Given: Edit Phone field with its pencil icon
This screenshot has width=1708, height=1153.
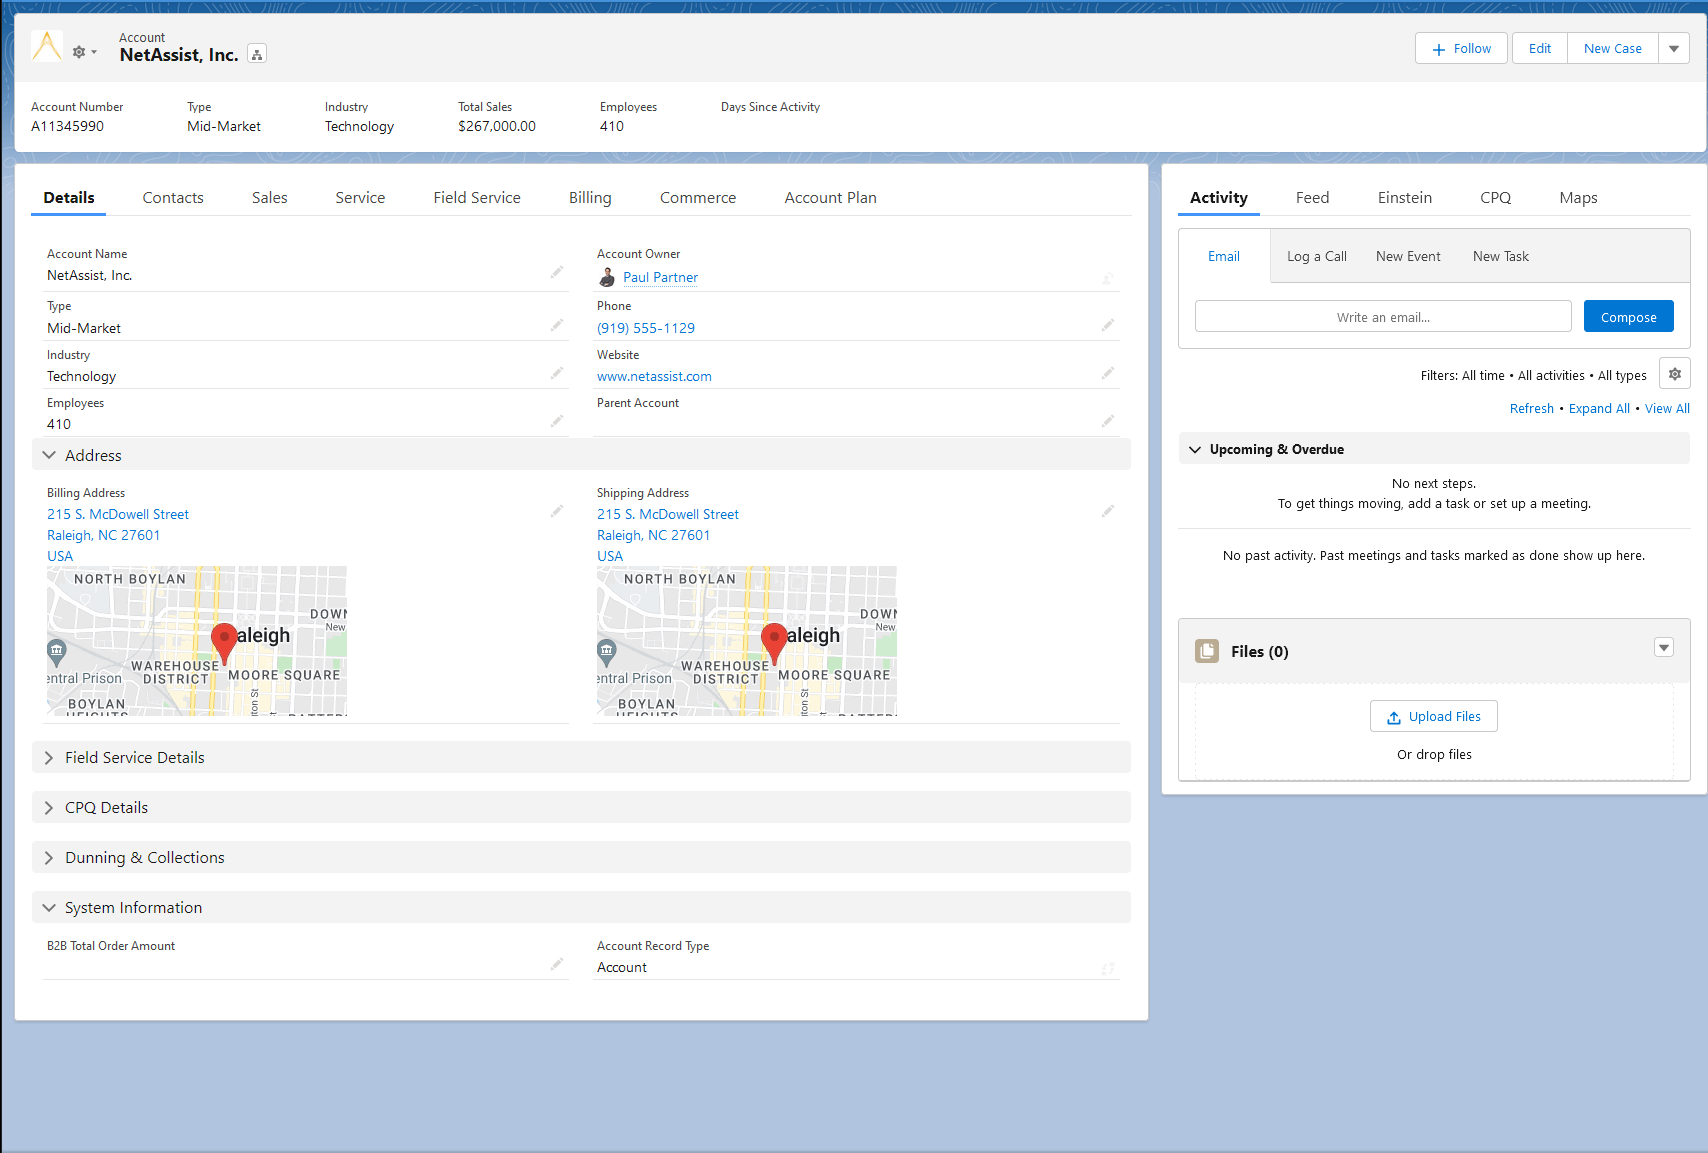Looking at the screenshot, I should [x=1108, y=325].
